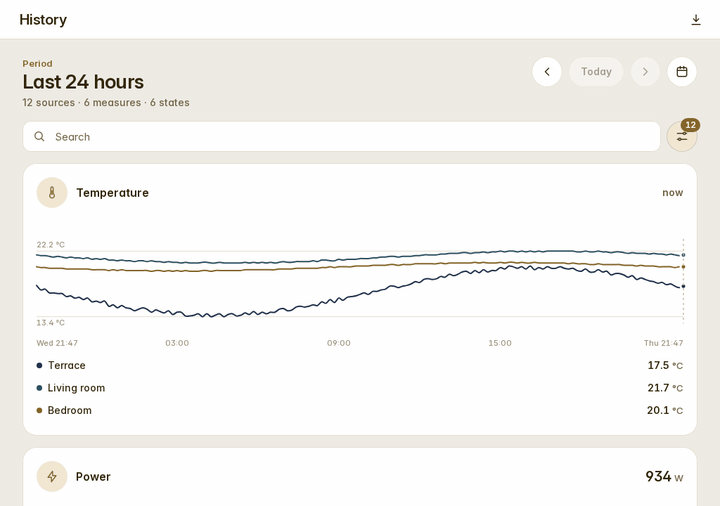Click the 09:00 time axis label
The width and height of the screenshot is (720, 506).
coord(338,343)
